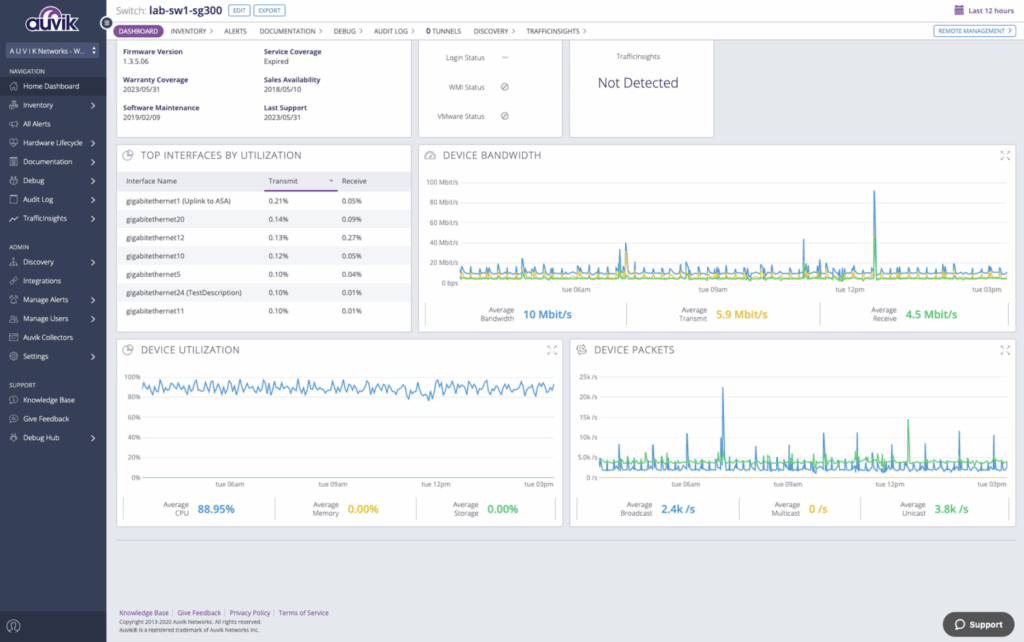The width and height of the screenshot is (1024, 642).
Task: Open the Alerts top tab
Action: 235,31
